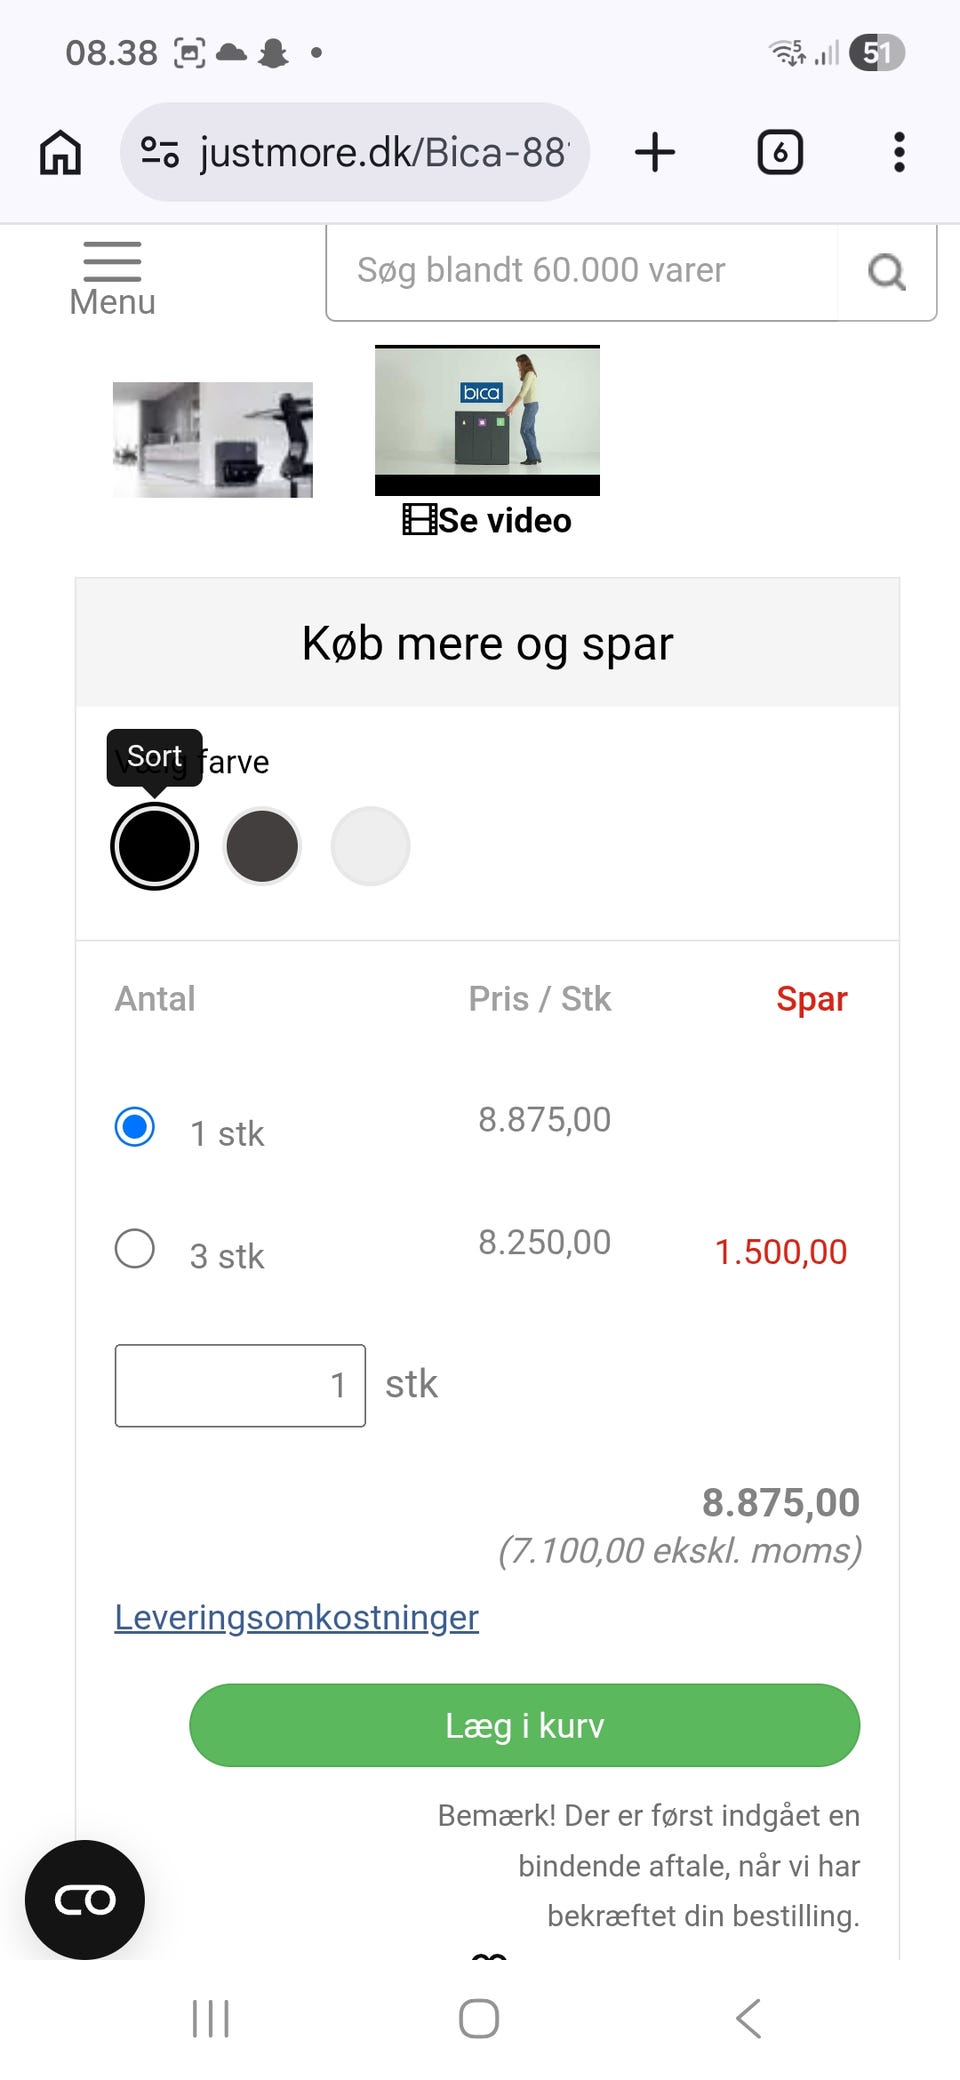Open the kitchen product thumbnail image

[212, 440]
